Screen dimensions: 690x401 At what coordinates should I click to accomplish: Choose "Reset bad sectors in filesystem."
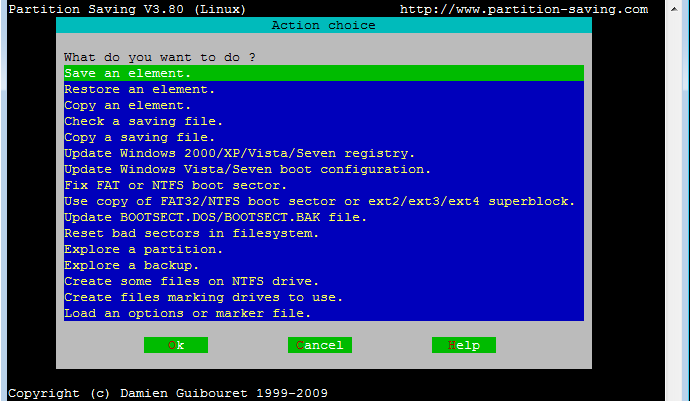tap(324, 233)
